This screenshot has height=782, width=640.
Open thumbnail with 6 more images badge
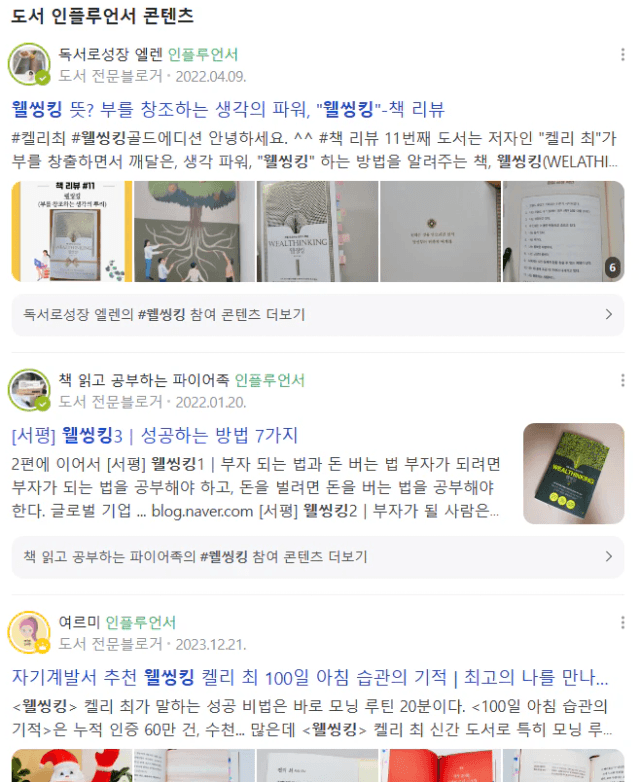(564, 231)
